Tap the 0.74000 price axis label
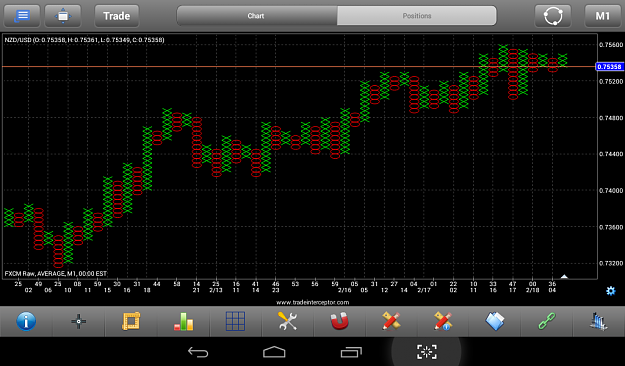Image resolution: width=625 pixels, height=366 pixels. [x=611, y=191]
